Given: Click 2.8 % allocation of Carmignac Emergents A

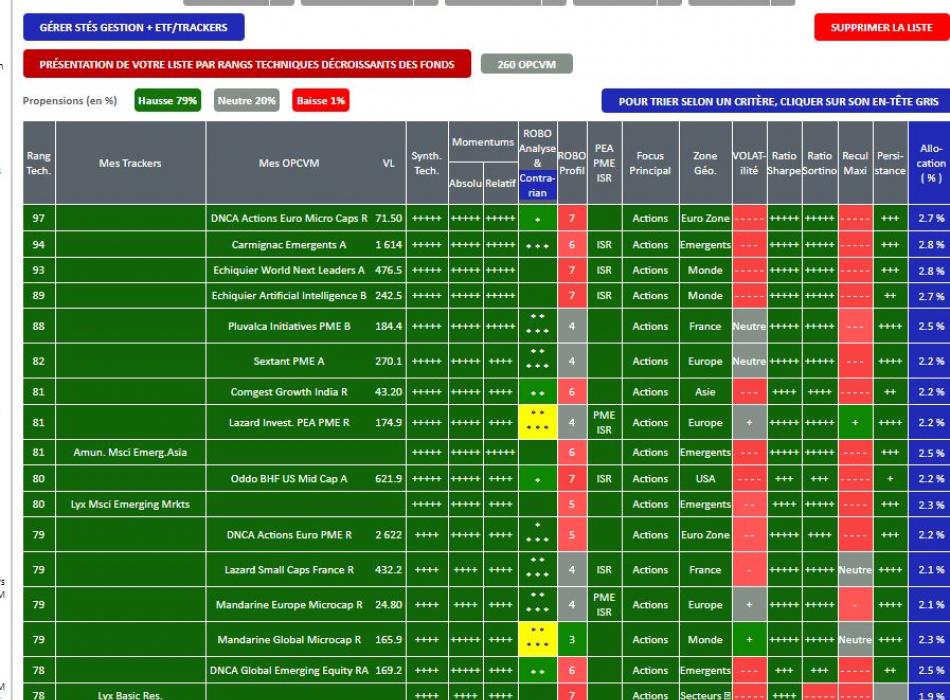Looking at the screenshot, I should (930, 245).
